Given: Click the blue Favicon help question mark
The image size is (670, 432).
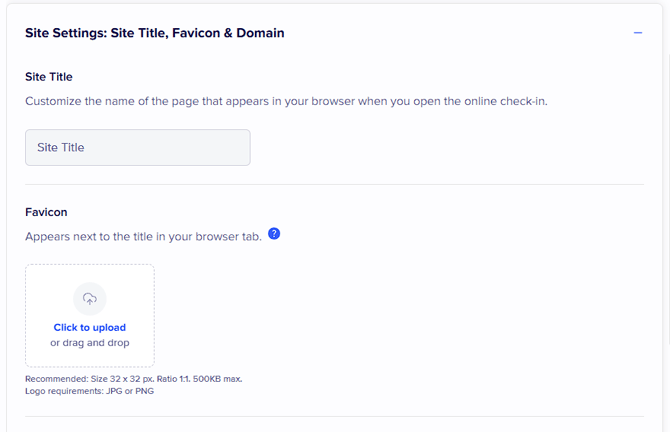Looking at the screenshot, I should click(x=274, y=234).
